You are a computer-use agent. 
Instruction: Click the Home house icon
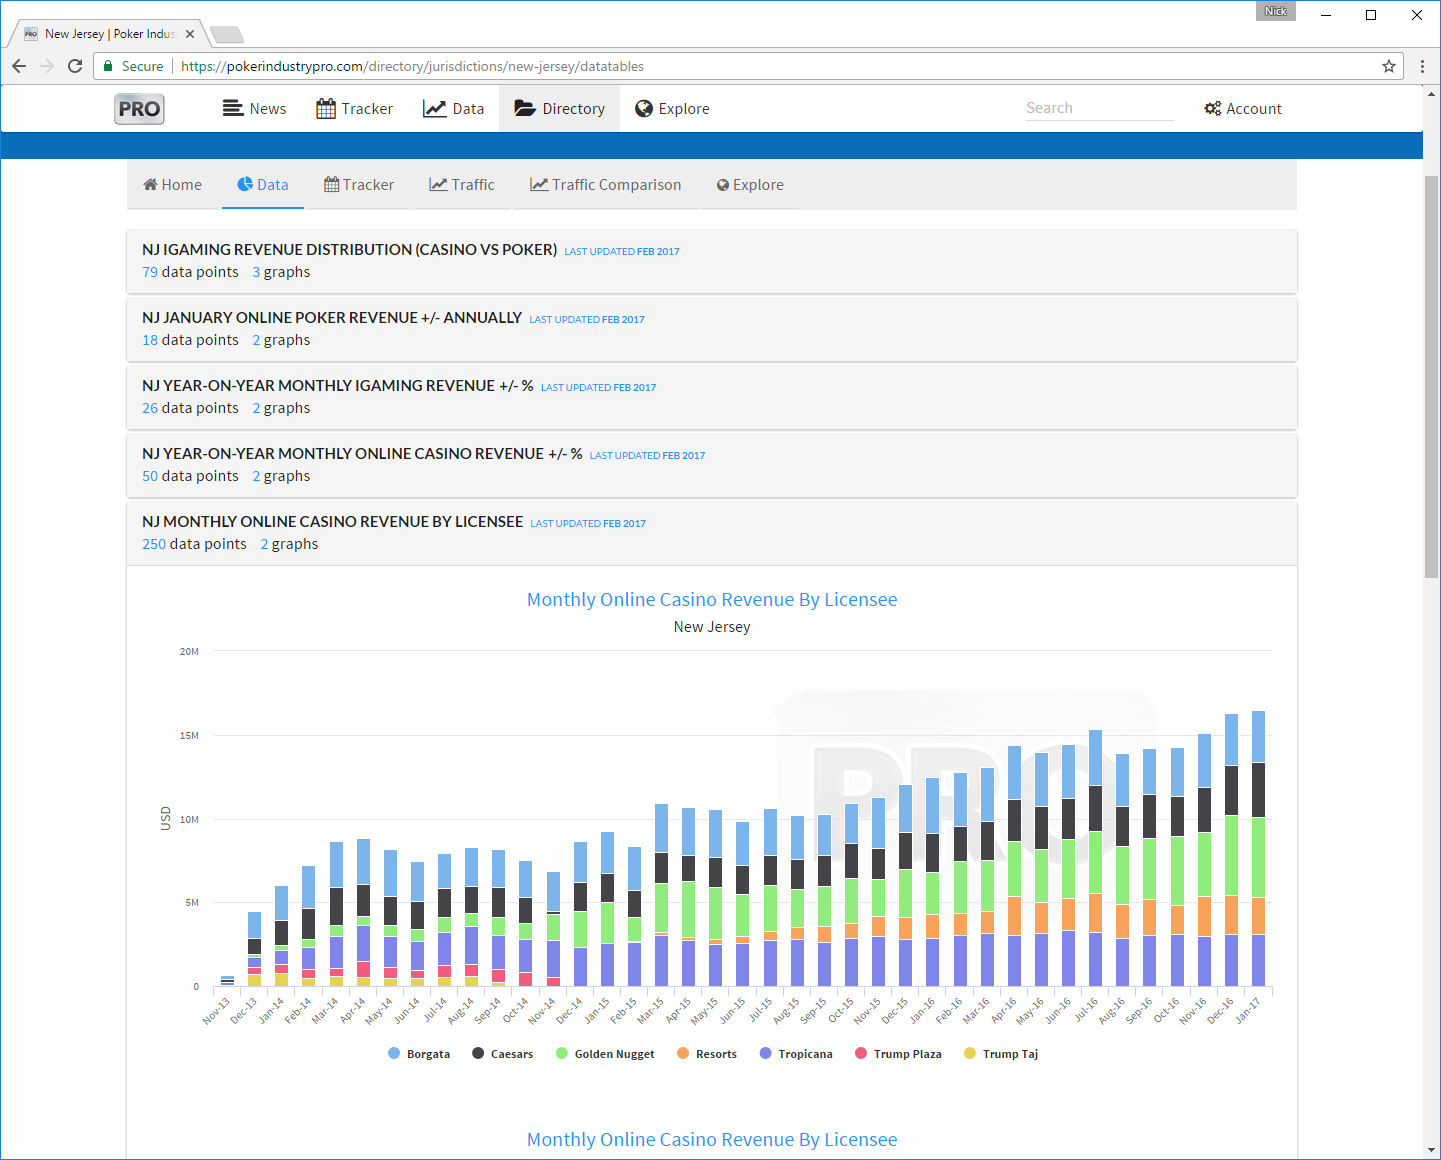[150, 185]
